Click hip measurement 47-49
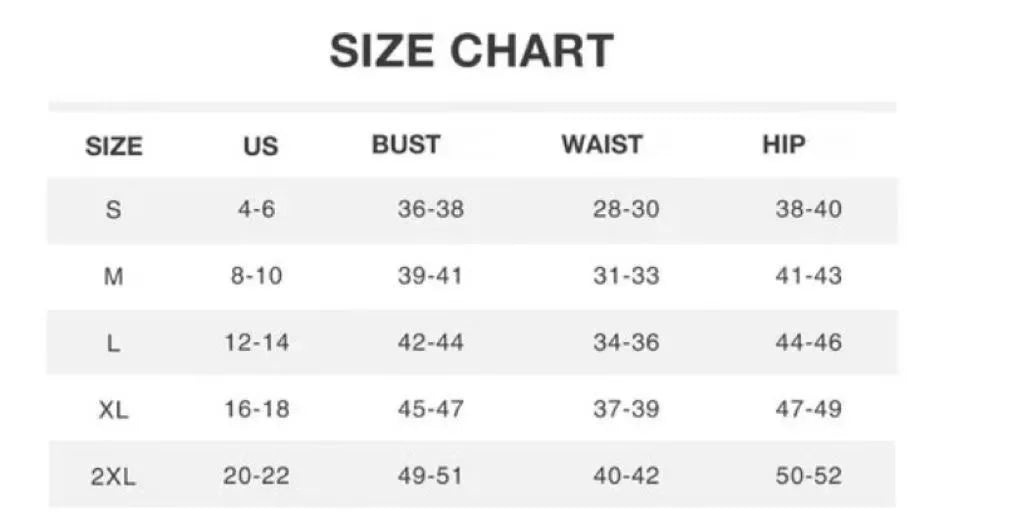This screenshot has height=524, width=1024. click(809, 409)
